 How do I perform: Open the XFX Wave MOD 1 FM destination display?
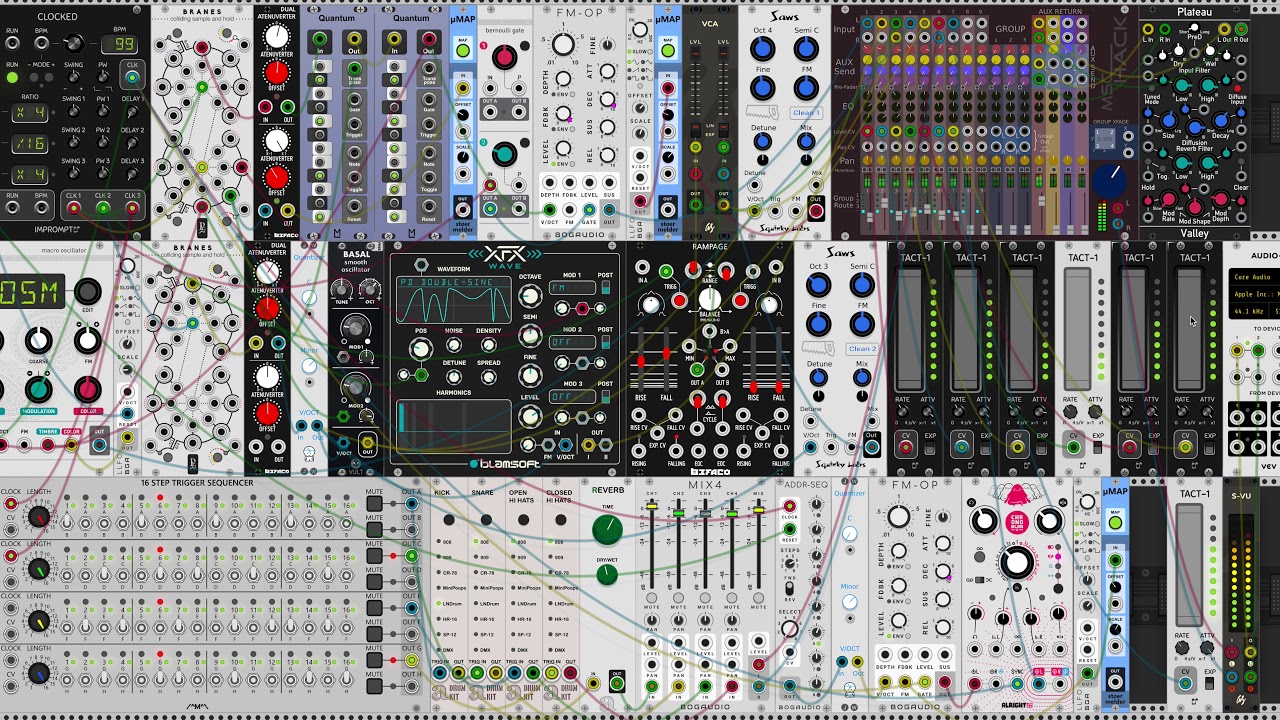(x=571, y=288)
